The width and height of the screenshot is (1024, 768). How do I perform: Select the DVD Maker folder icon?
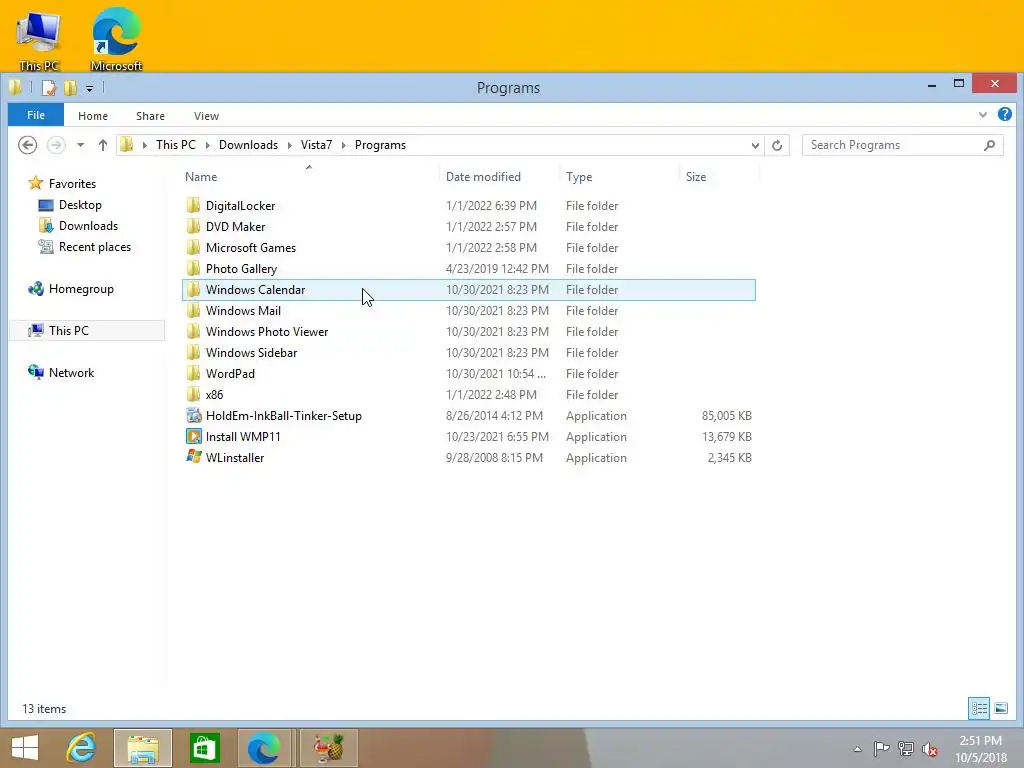click(193, 227)
